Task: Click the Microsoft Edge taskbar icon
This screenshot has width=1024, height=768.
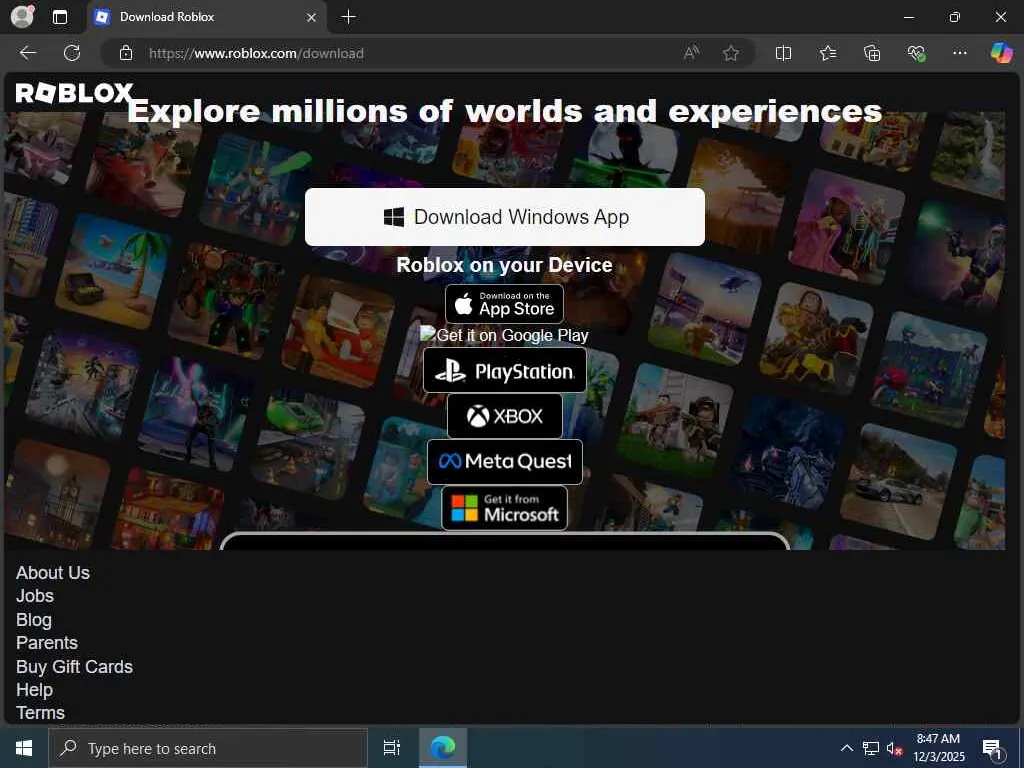Action: 443,748
